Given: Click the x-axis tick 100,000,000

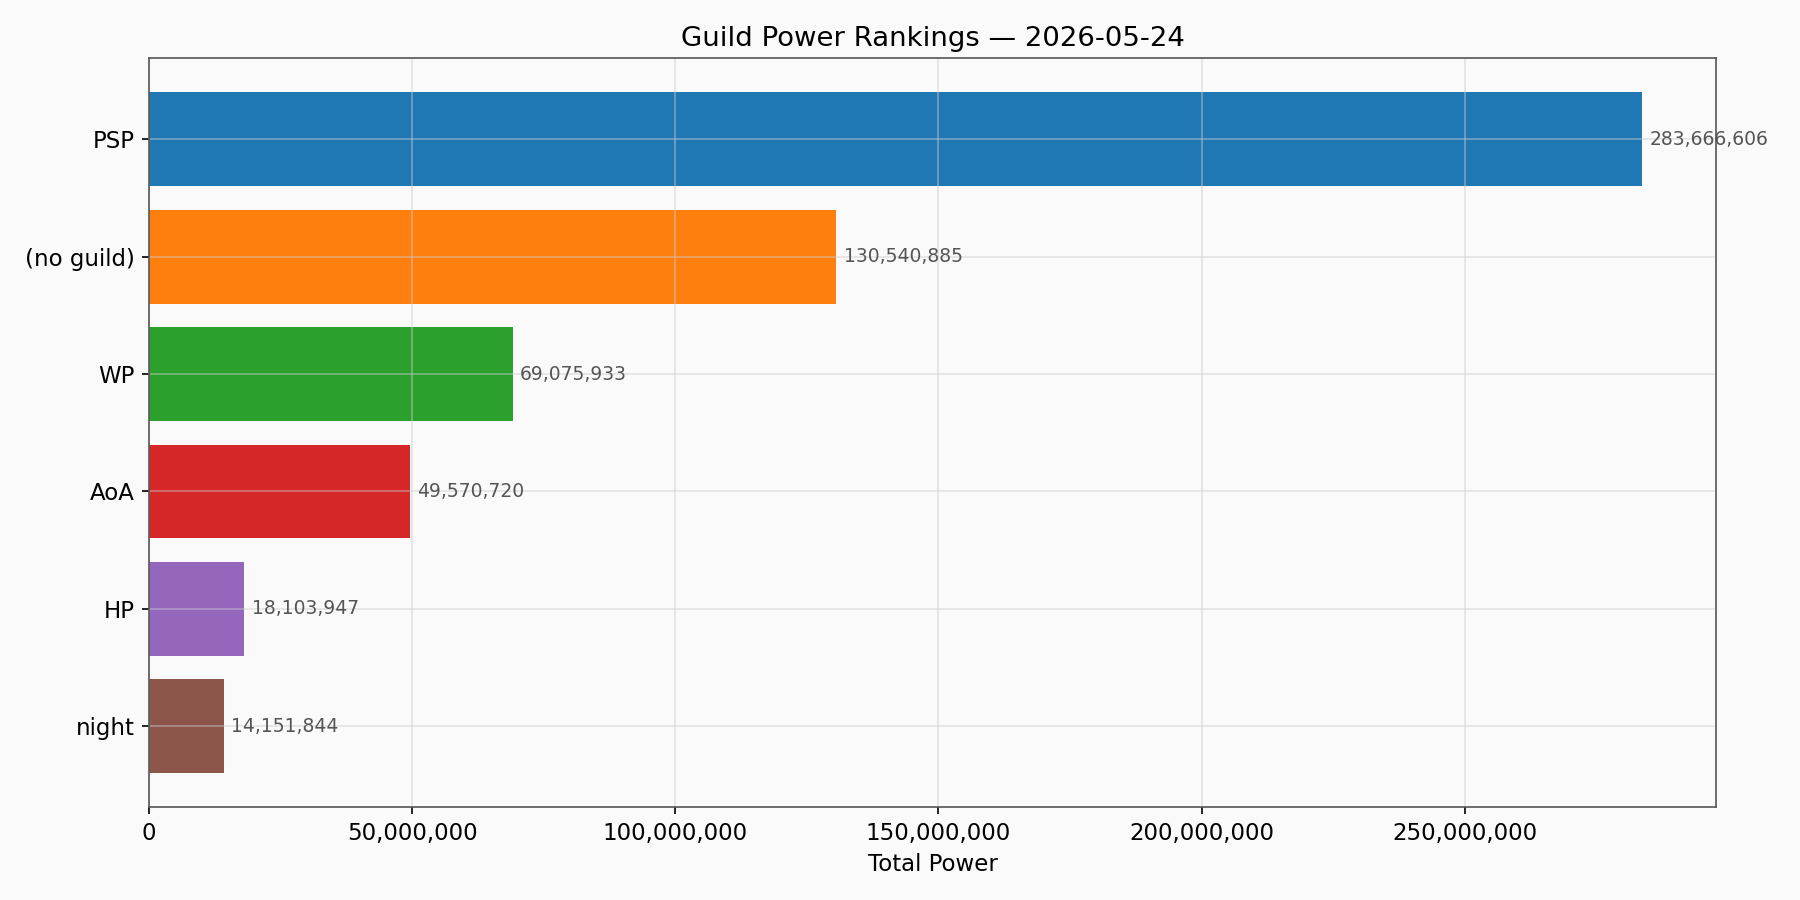Looking at the screenshot, I should (x=675, y=832).
